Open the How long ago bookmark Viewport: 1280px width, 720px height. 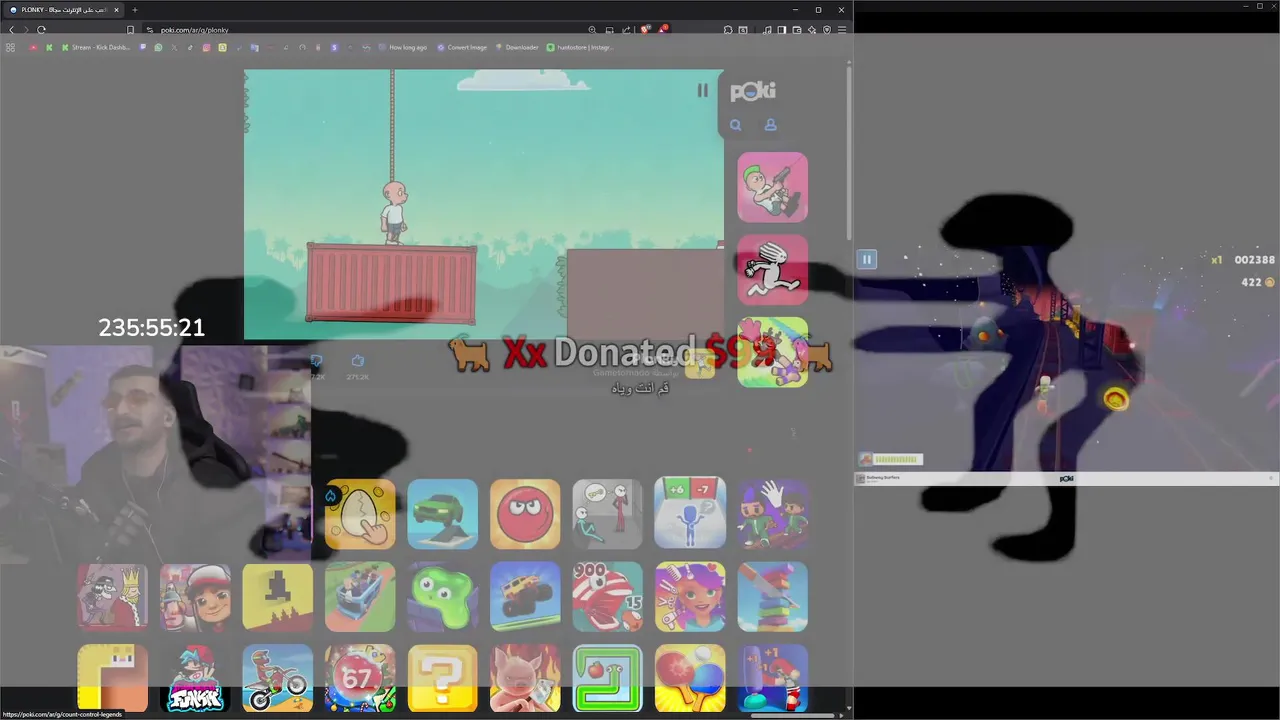tap(402, 47)
